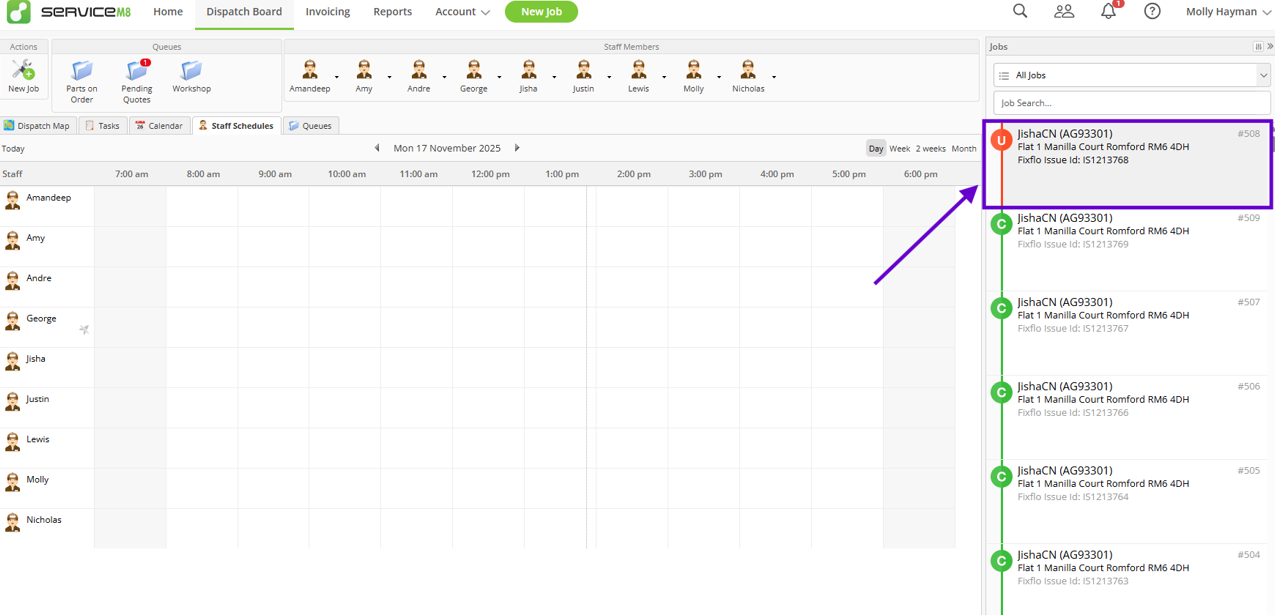Open the dropdown arrow next to George
This screenshot has height=615, width=1275.
pos(499,77)
